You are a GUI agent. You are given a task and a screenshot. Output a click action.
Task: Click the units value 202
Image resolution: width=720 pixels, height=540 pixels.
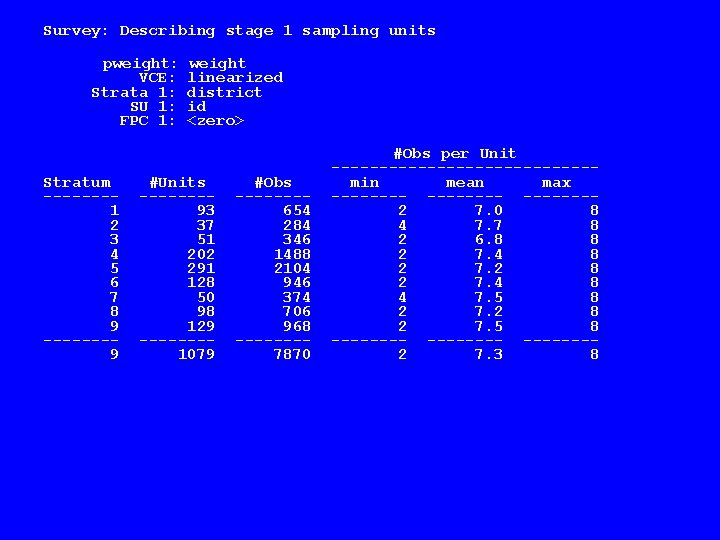[x=201, y=254]
